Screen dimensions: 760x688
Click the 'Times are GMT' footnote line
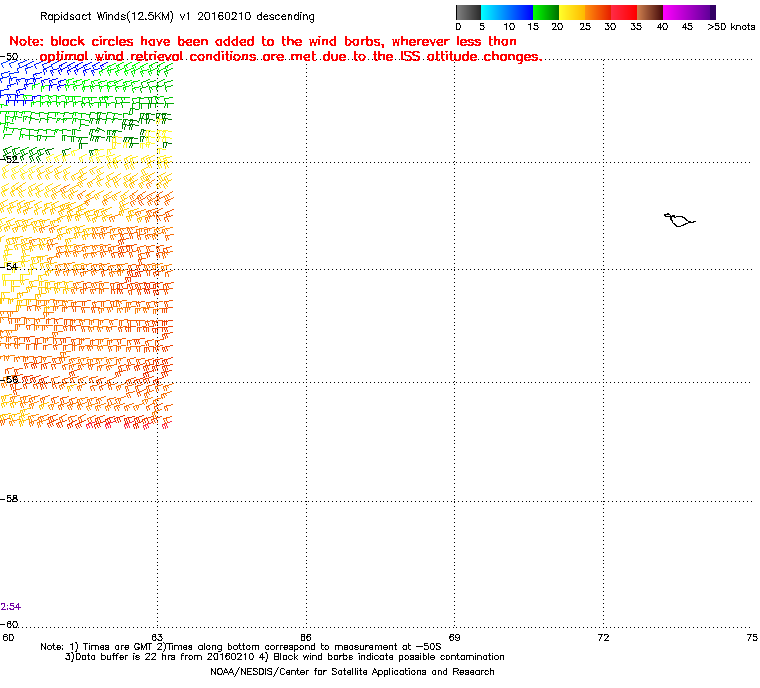(241, 647)
